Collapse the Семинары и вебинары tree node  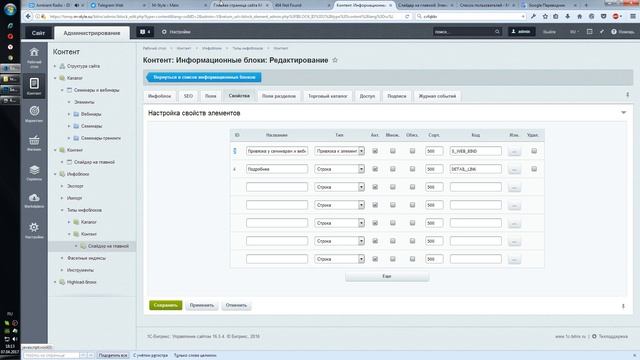(x=62, y=90)
